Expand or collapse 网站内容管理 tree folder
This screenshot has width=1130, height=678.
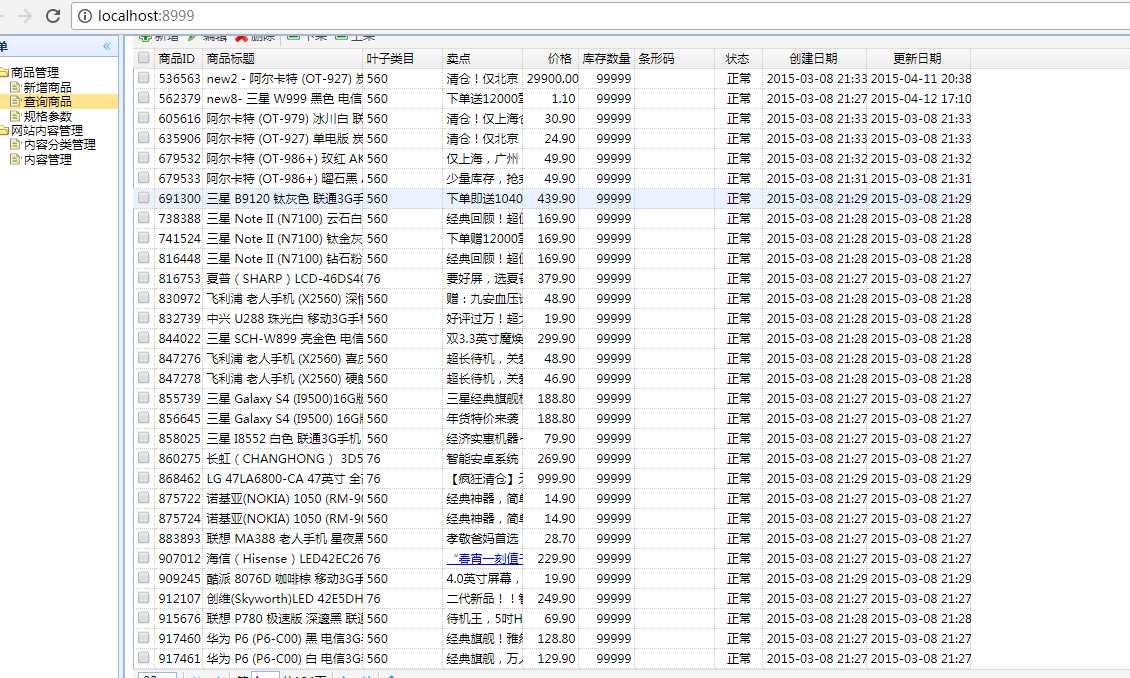(x=4, y=130)
